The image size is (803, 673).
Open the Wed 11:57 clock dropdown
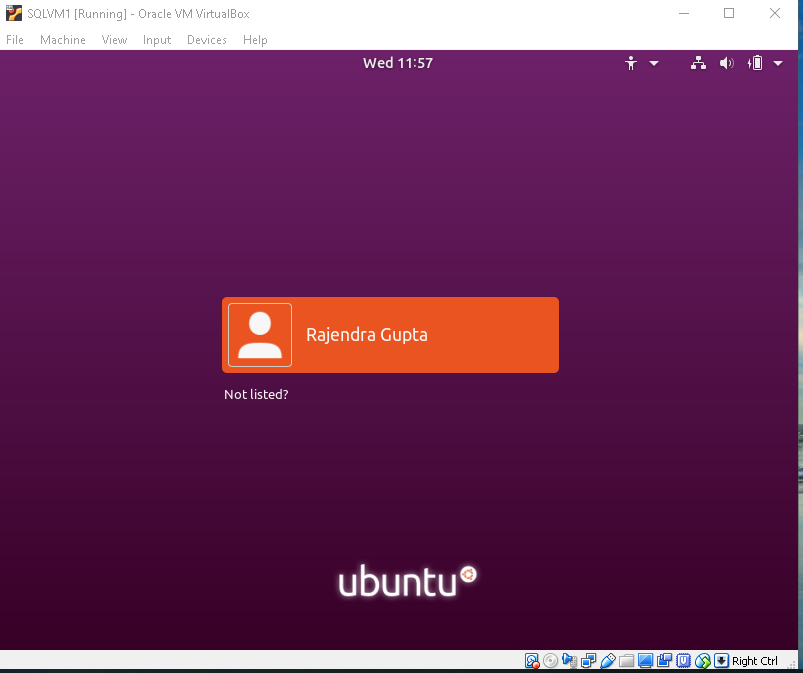pyautogui.click(x=398, y=63)
